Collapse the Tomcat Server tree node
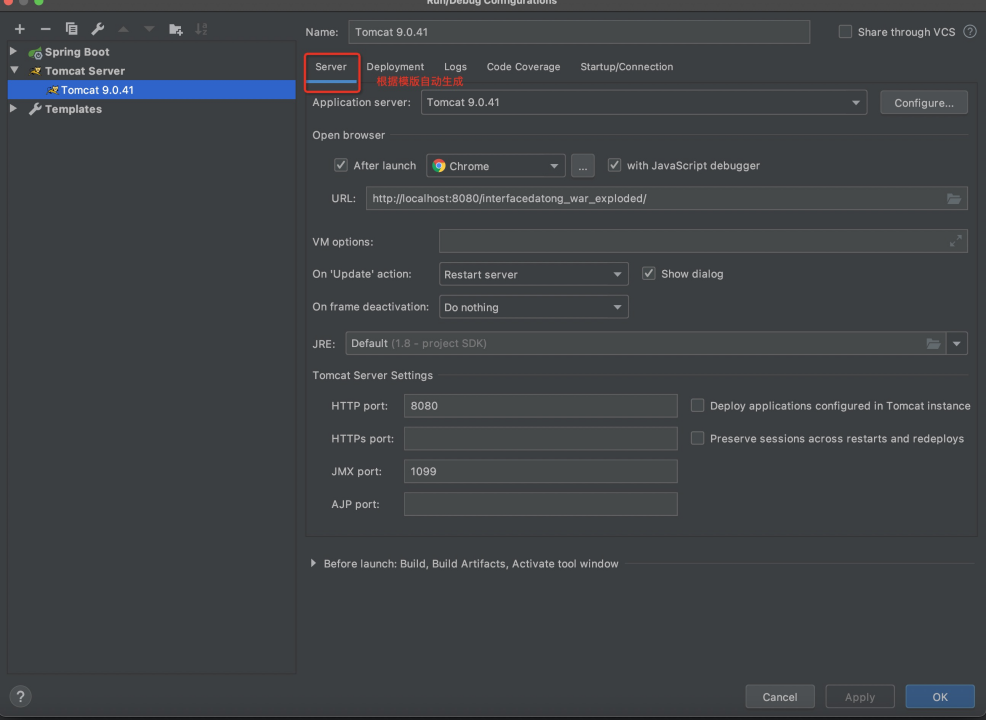The height and width of the screenshot is (720, 986). coord(14,70)
